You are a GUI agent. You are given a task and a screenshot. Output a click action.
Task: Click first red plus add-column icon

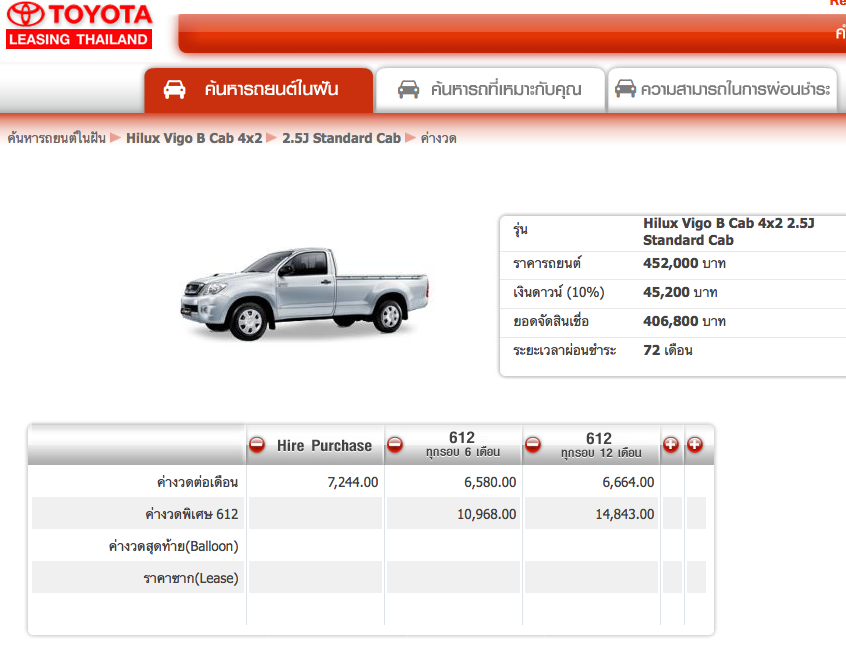click(671, 445)
